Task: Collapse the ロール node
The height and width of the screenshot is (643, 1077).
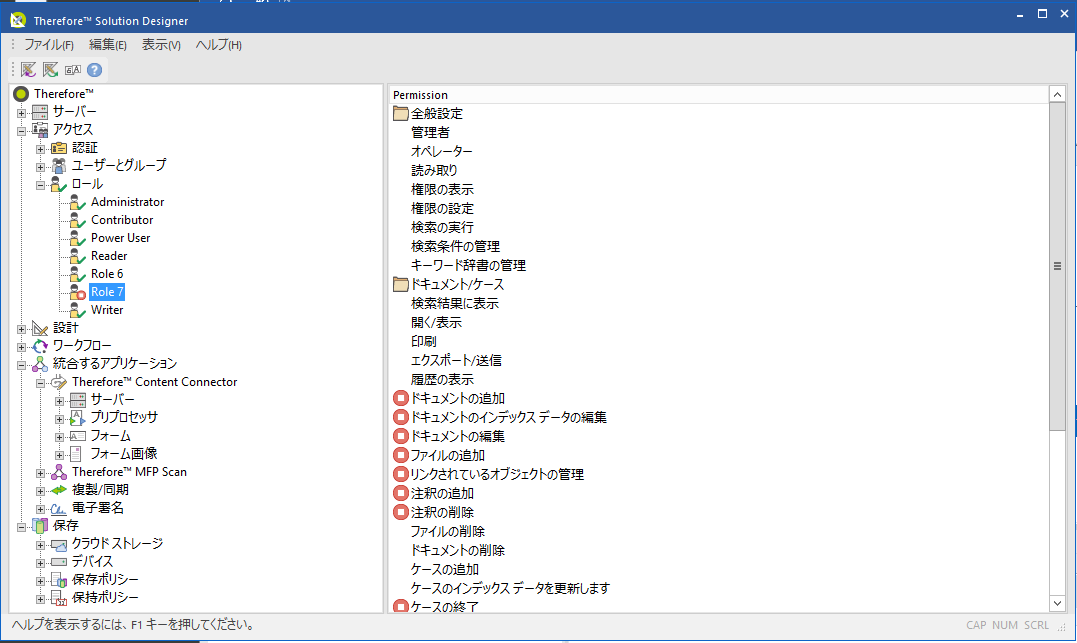Action: pos(41,184)
